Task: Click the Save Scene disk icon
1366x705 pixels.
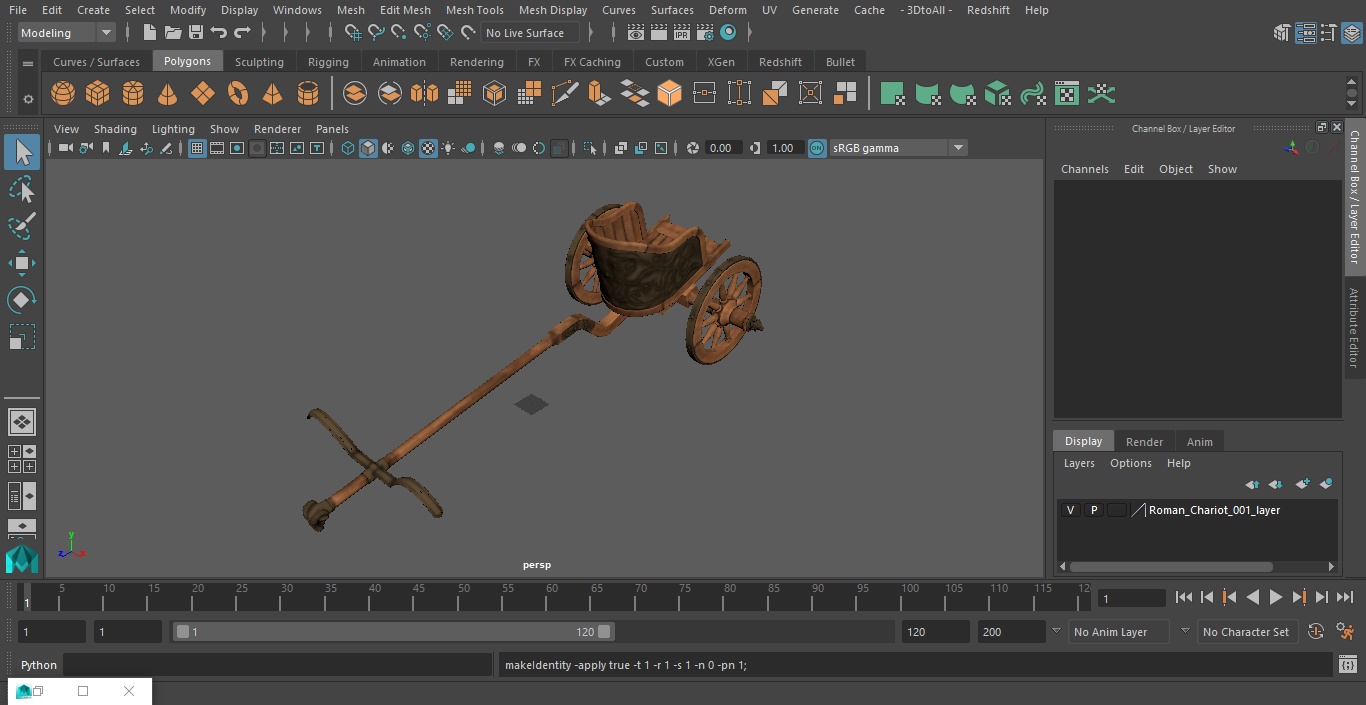Action: (x=196, y=33)
